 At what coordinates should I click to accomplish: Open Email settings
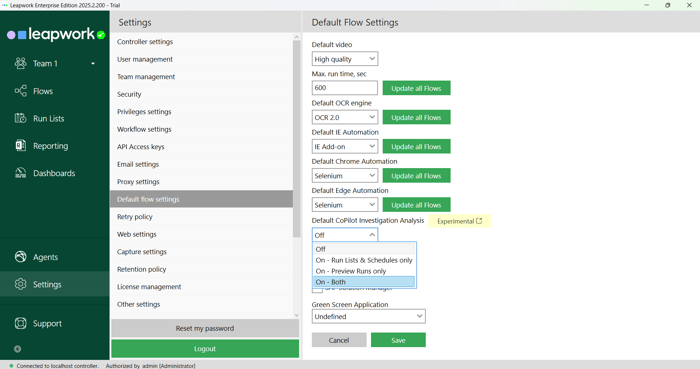tap(201, 164)
